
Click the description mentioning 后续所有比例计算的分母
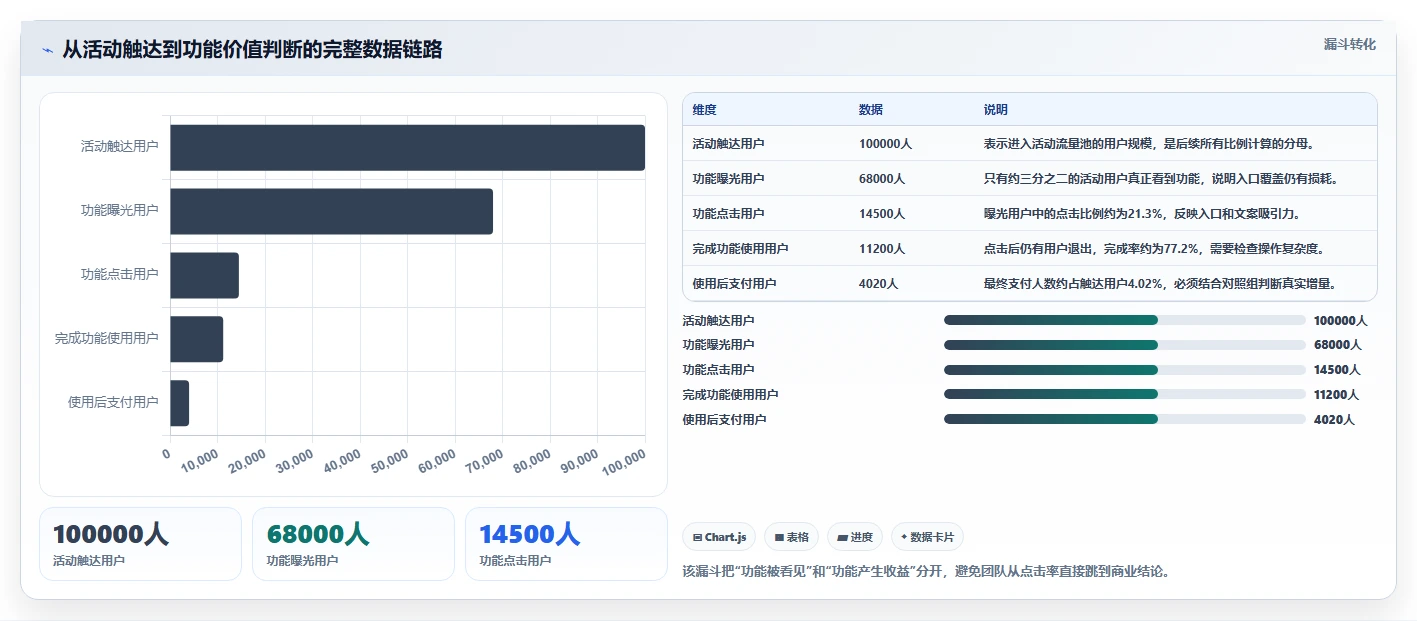tap(1149, 144)
